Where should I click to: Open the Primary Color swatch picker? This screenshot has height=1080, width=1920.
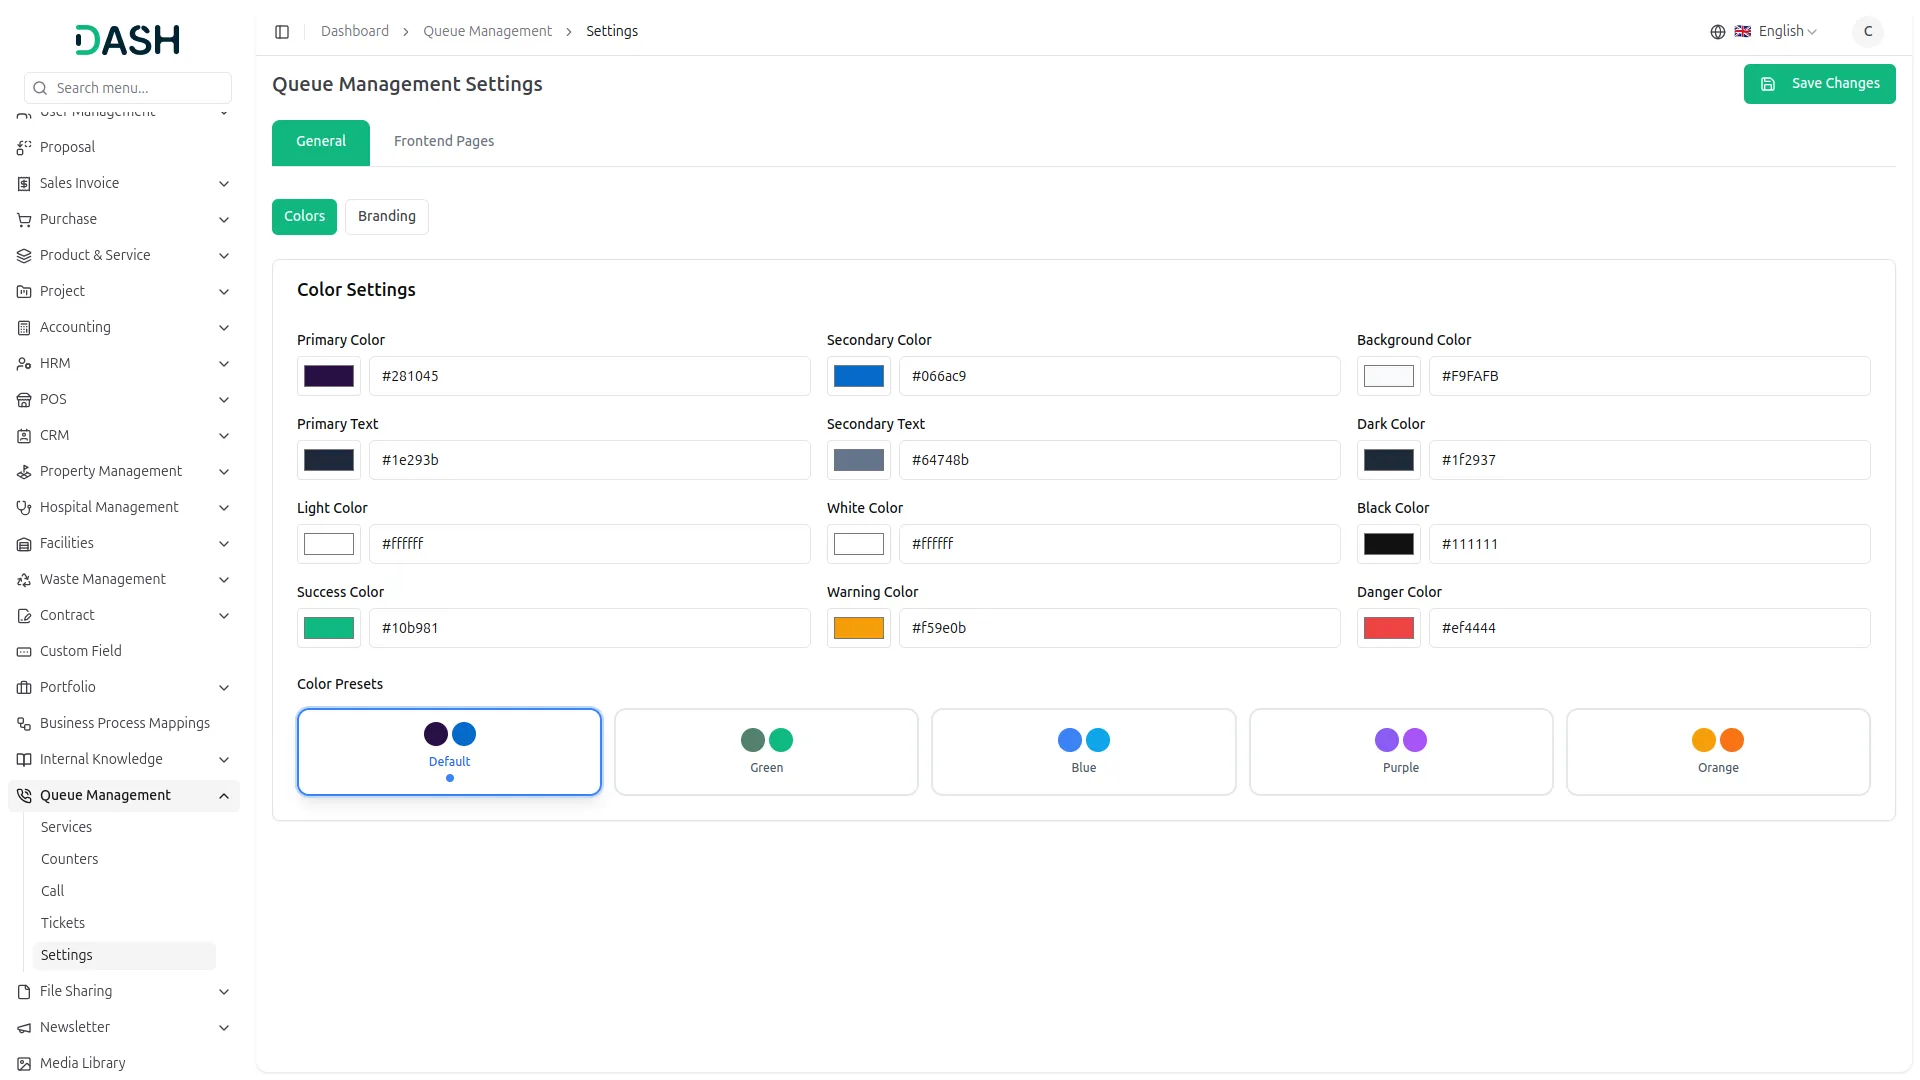[329, 377]
